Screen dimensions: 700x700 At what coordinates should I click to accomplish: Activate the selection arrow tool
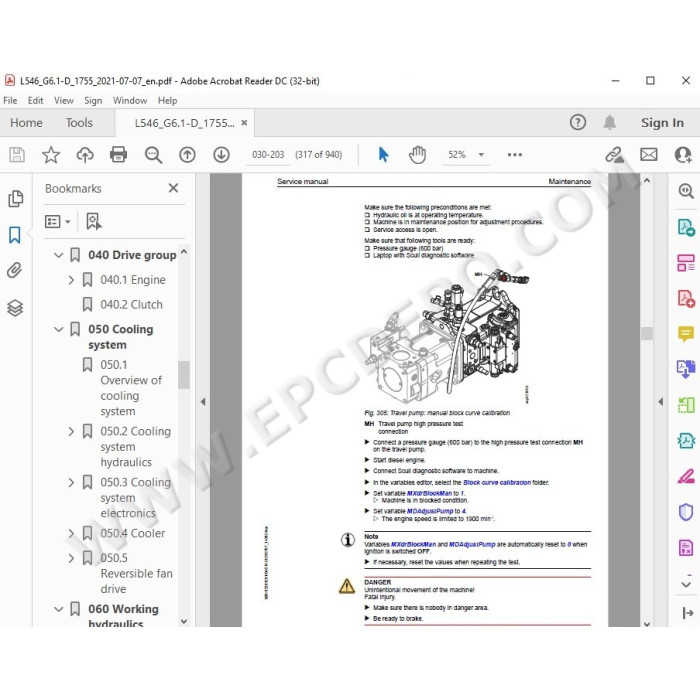coord(383,154)
